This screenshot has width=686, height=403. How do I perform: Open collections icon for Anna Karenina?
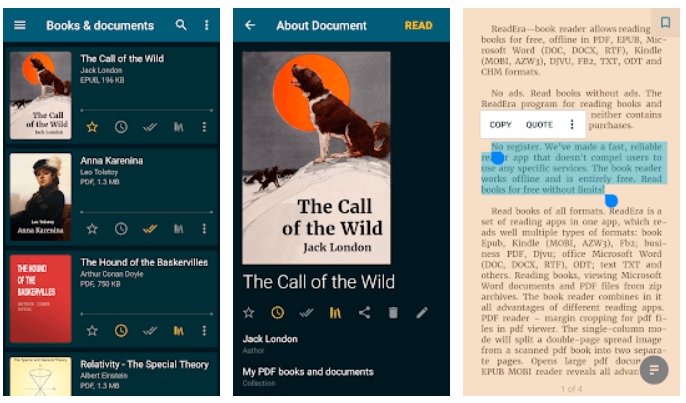178,229
